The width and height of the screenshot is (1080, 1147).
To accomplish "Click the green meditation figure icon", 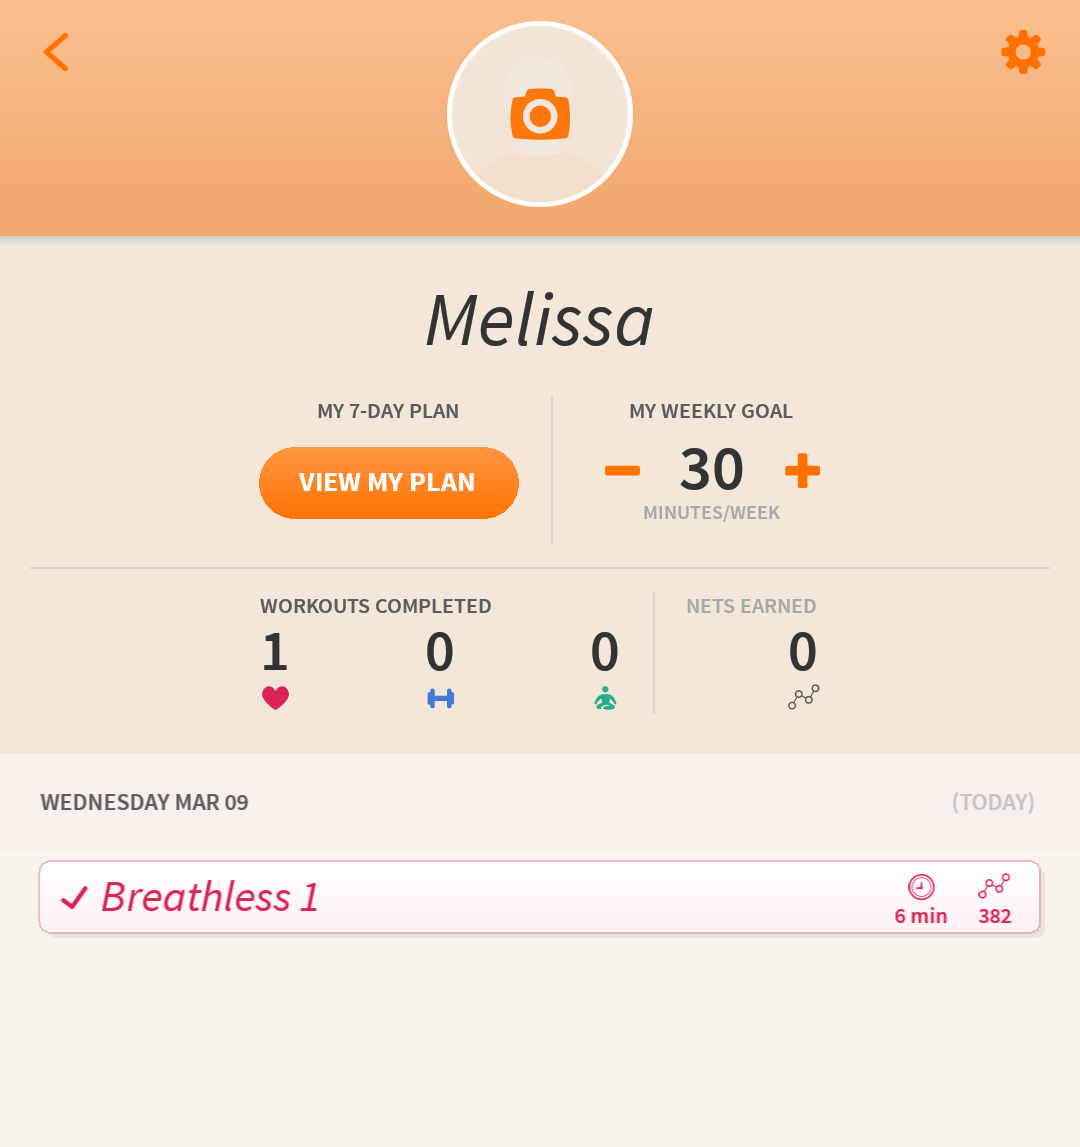I will point(605,699).
